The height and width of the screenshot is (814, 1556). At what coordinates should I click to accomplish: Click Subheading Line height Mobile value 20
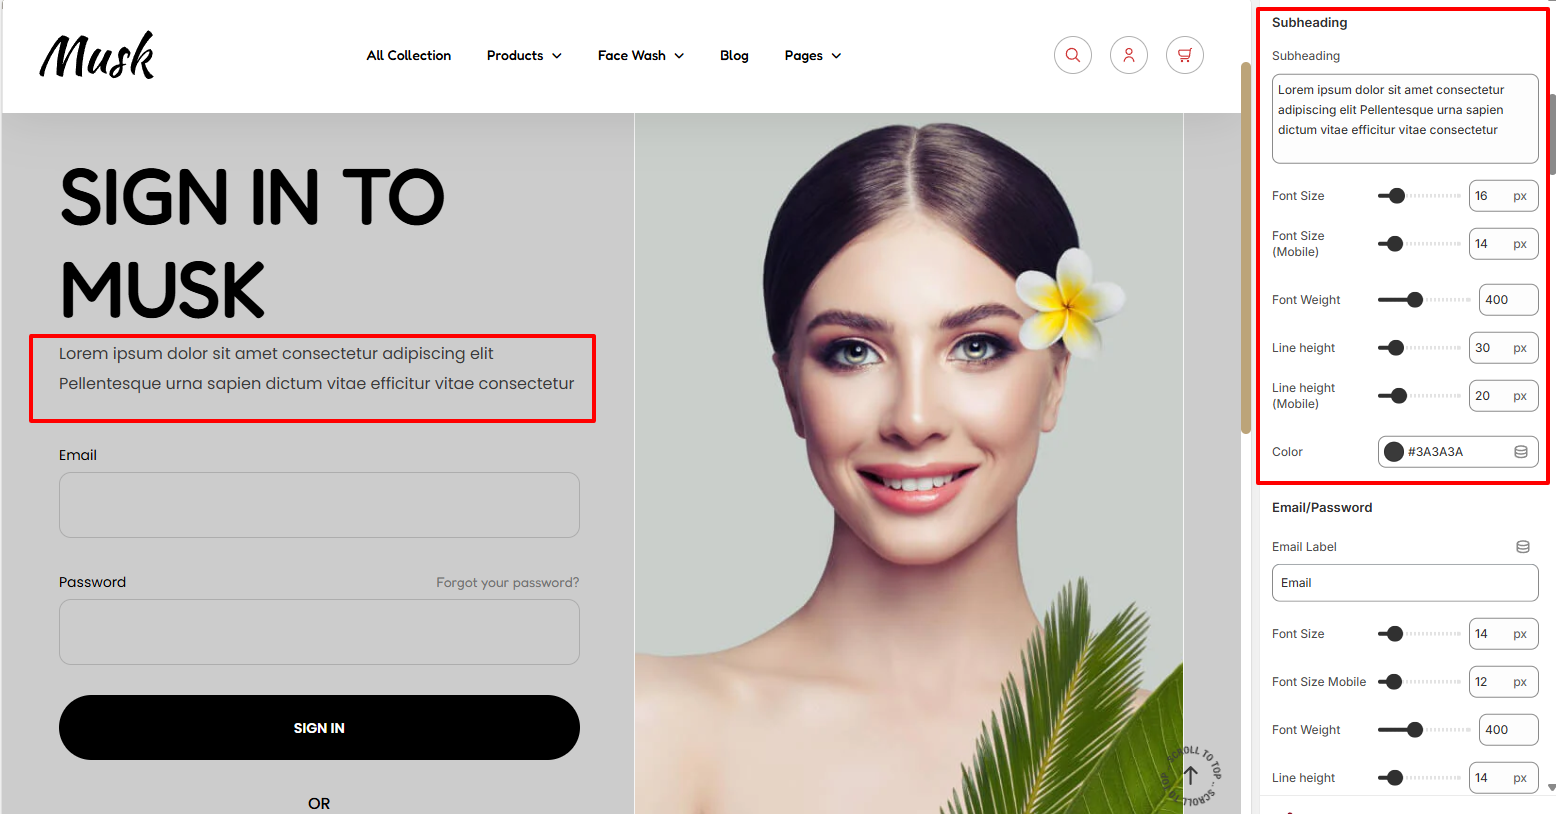click(1504, 396)
